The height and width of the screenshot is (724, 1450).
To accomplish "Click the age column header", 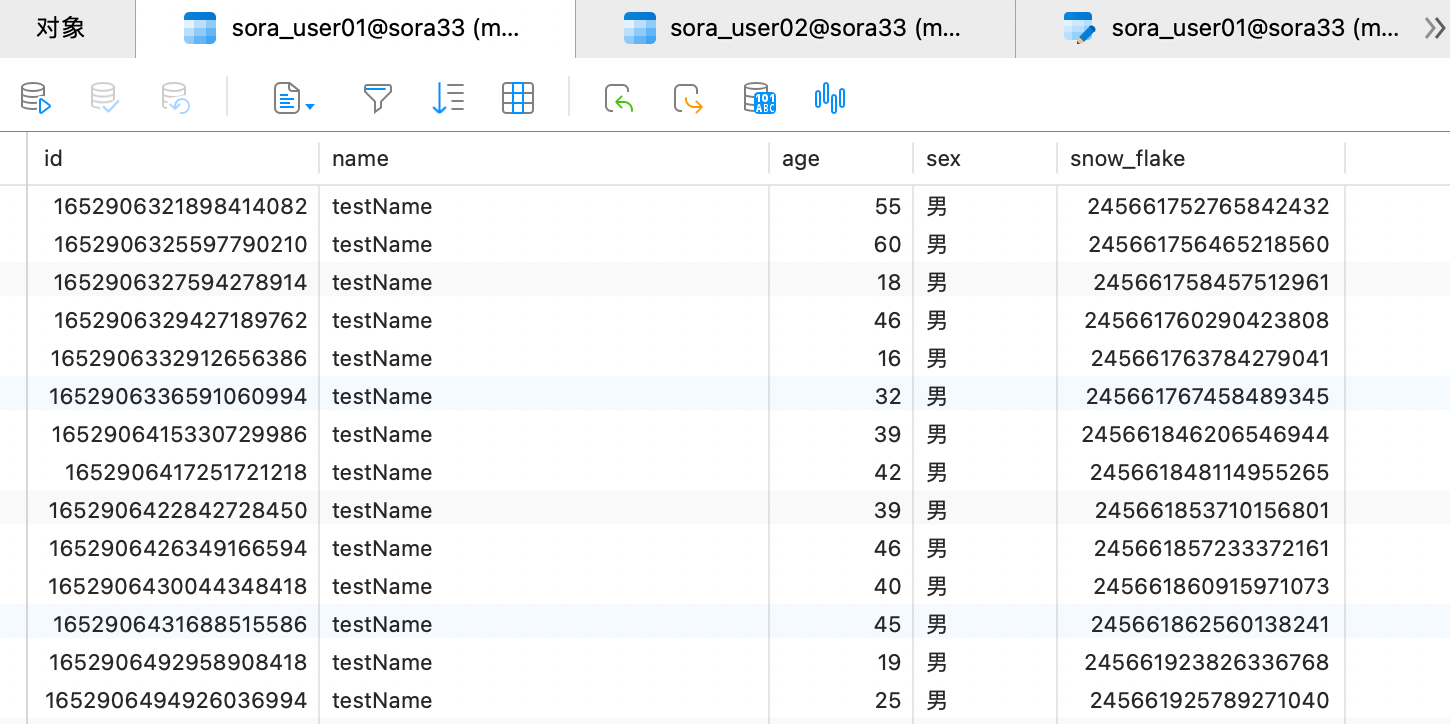I will [801, 158].
